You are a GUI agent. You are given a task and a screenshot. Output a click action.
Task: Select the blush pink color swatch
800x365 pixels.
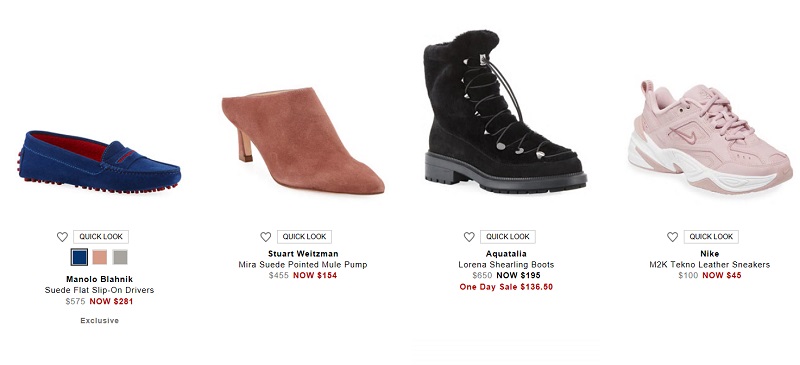click(100, 257)
